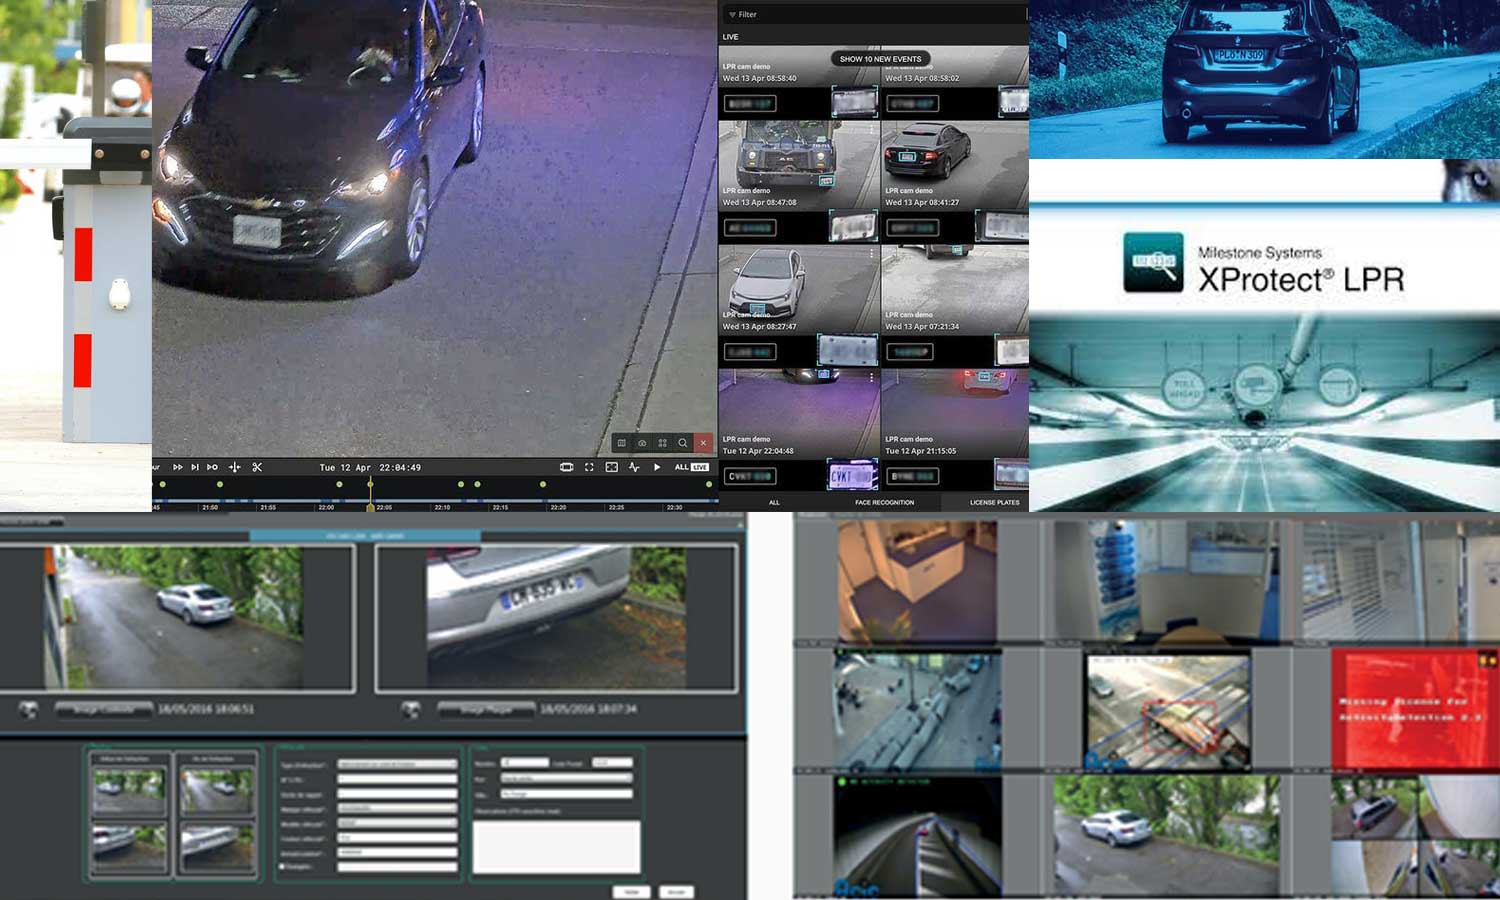Click the four-squares grid view icon on the overlay
1500x900 pixels.
click(662, 443)
